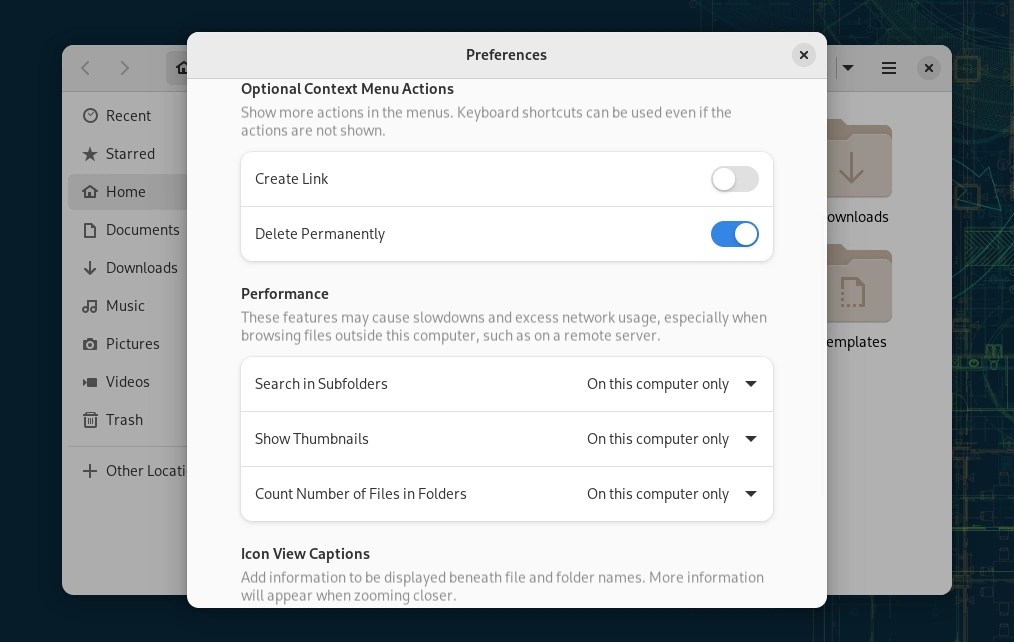Close the Preferences dialog
Screen dimensions: 1014x642
tap(803, 55)
